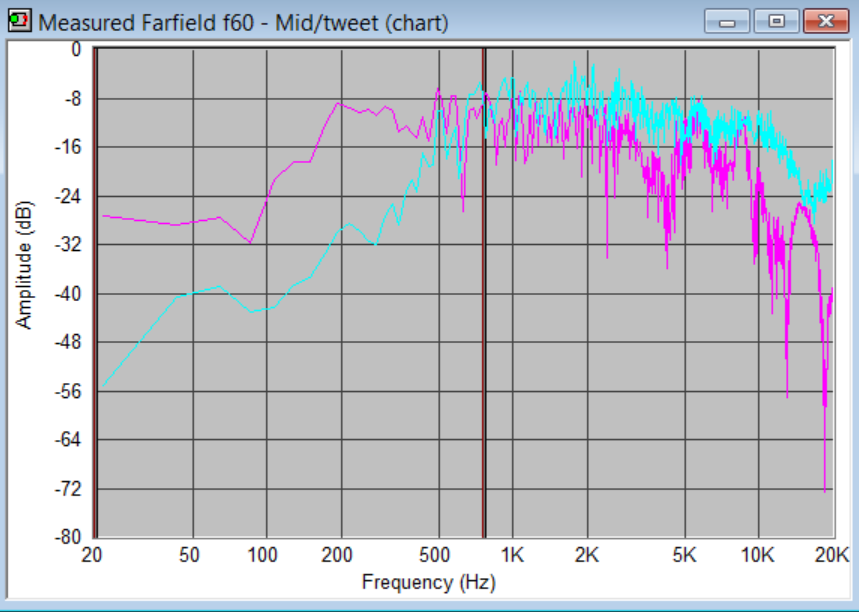Viewport: 859px width, 612px height.
Task: Close the Measured Farfield chart window
Action: pyautogui.click(x=826, y=21)
